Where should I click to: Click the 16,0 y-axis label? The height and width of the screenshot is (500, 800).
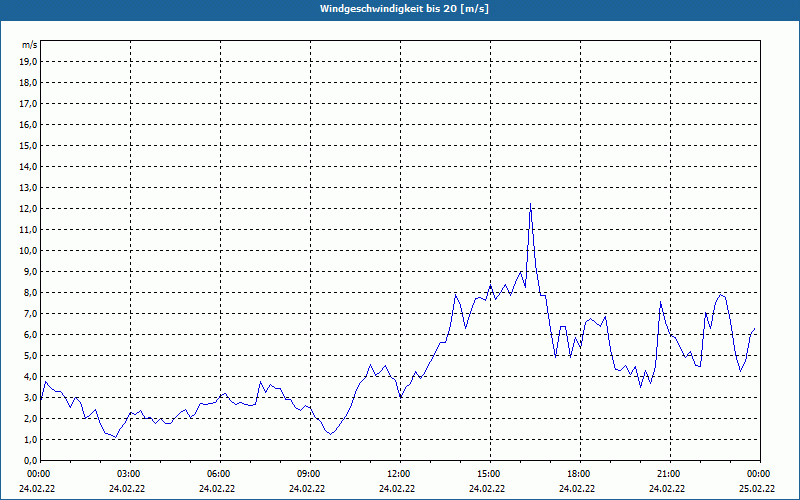pos(28,124)
